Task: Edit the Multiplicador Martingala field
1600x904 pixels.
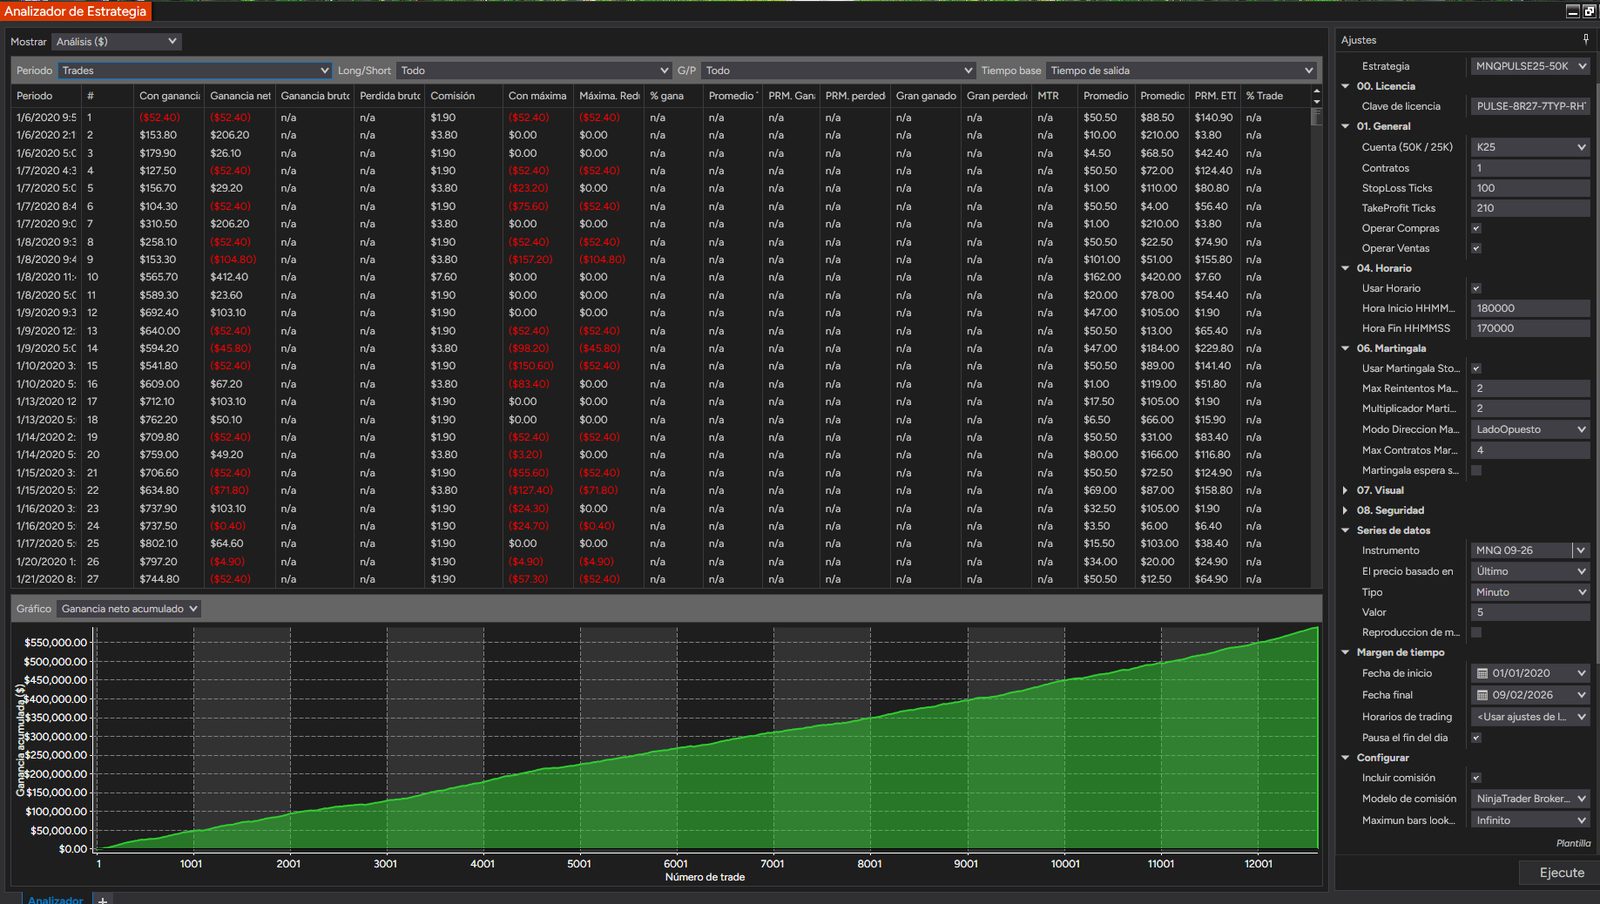Action: coord(1530,408)
